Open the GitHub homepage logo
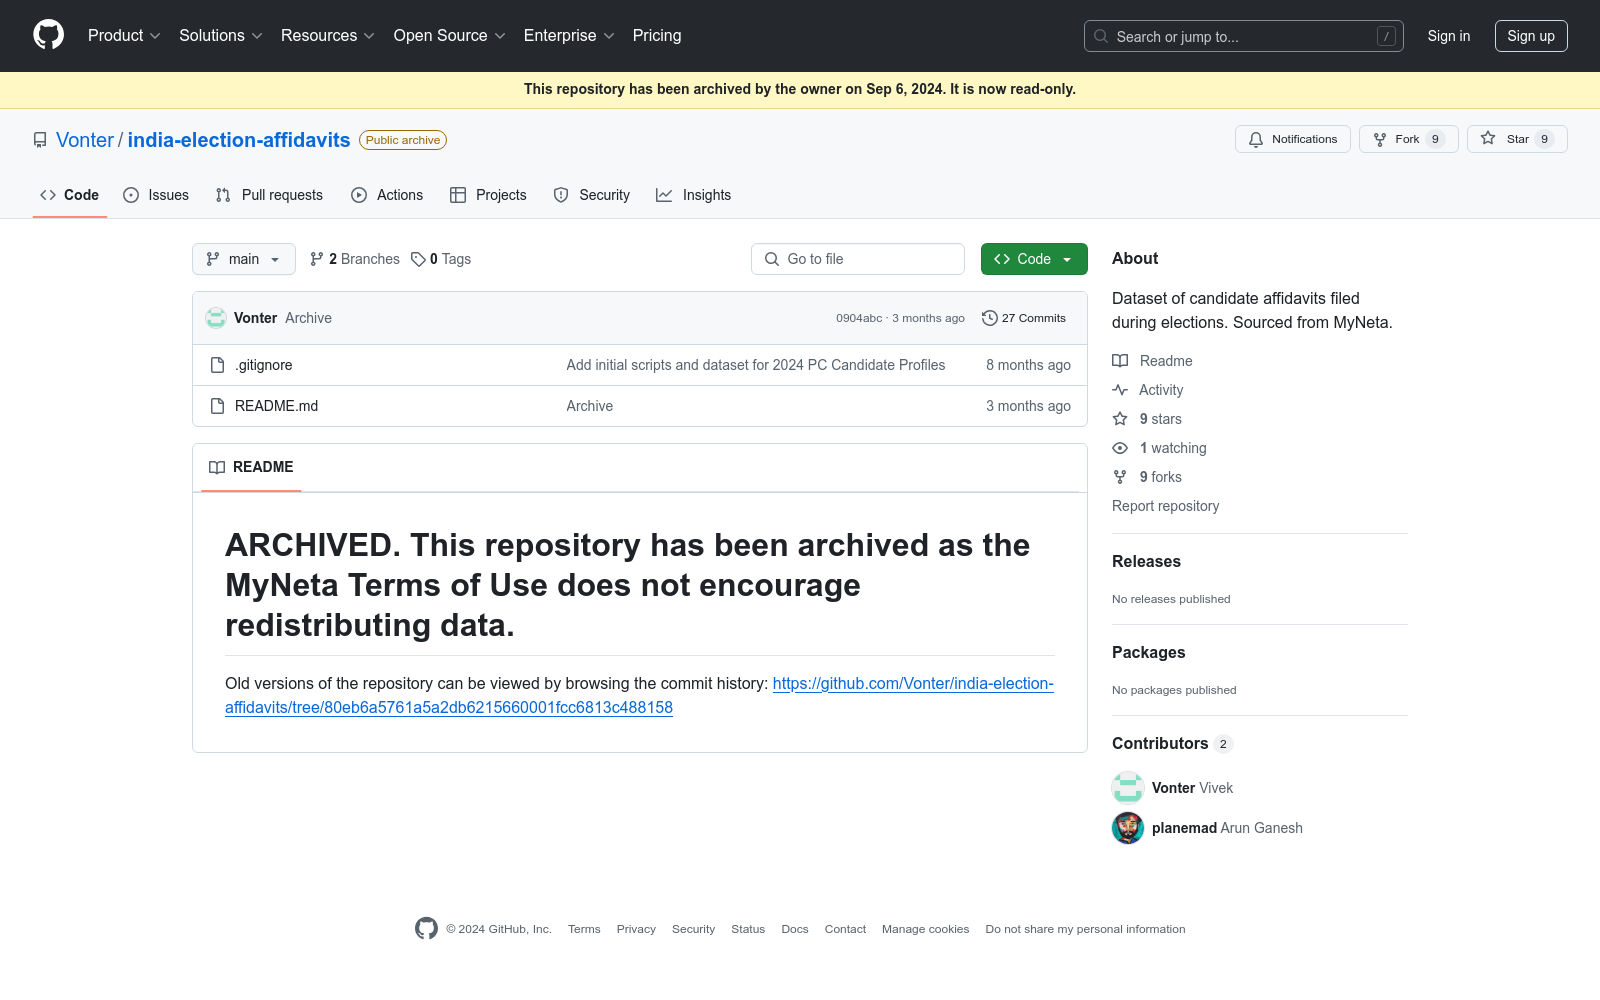Screen dimensions: 1600x1000 tap(48, 35)
